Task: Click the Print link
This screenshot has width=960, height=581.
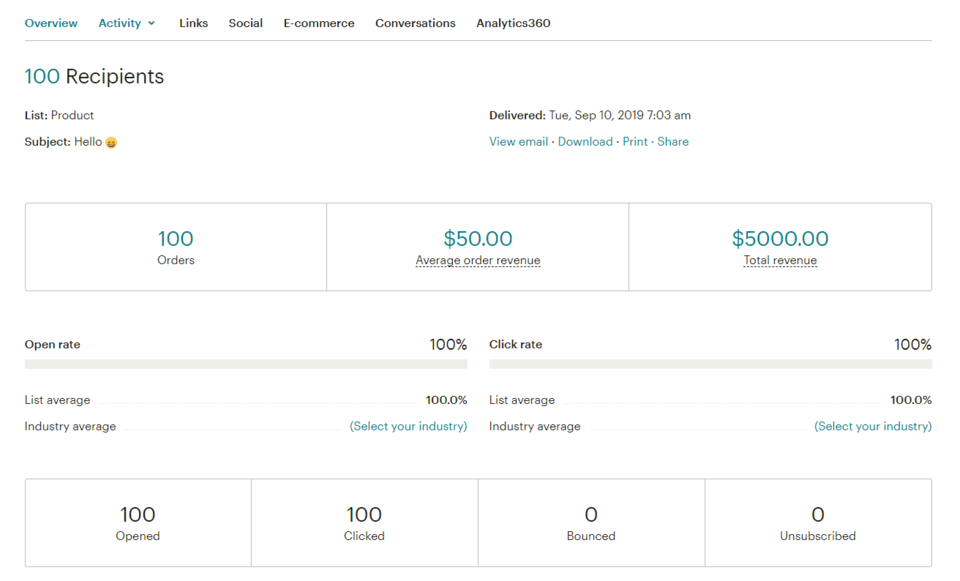Action: pos(635,142)
